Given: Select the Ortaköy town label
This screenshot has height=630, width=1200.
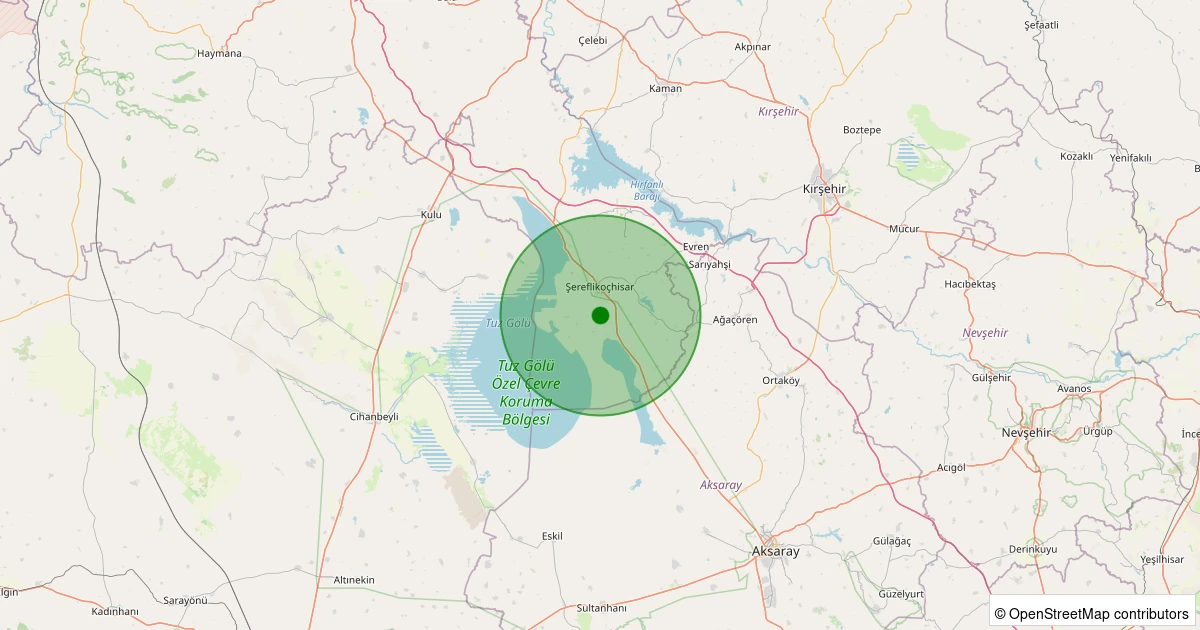Looking at the screenshot, I should click(x=781, y=380).
